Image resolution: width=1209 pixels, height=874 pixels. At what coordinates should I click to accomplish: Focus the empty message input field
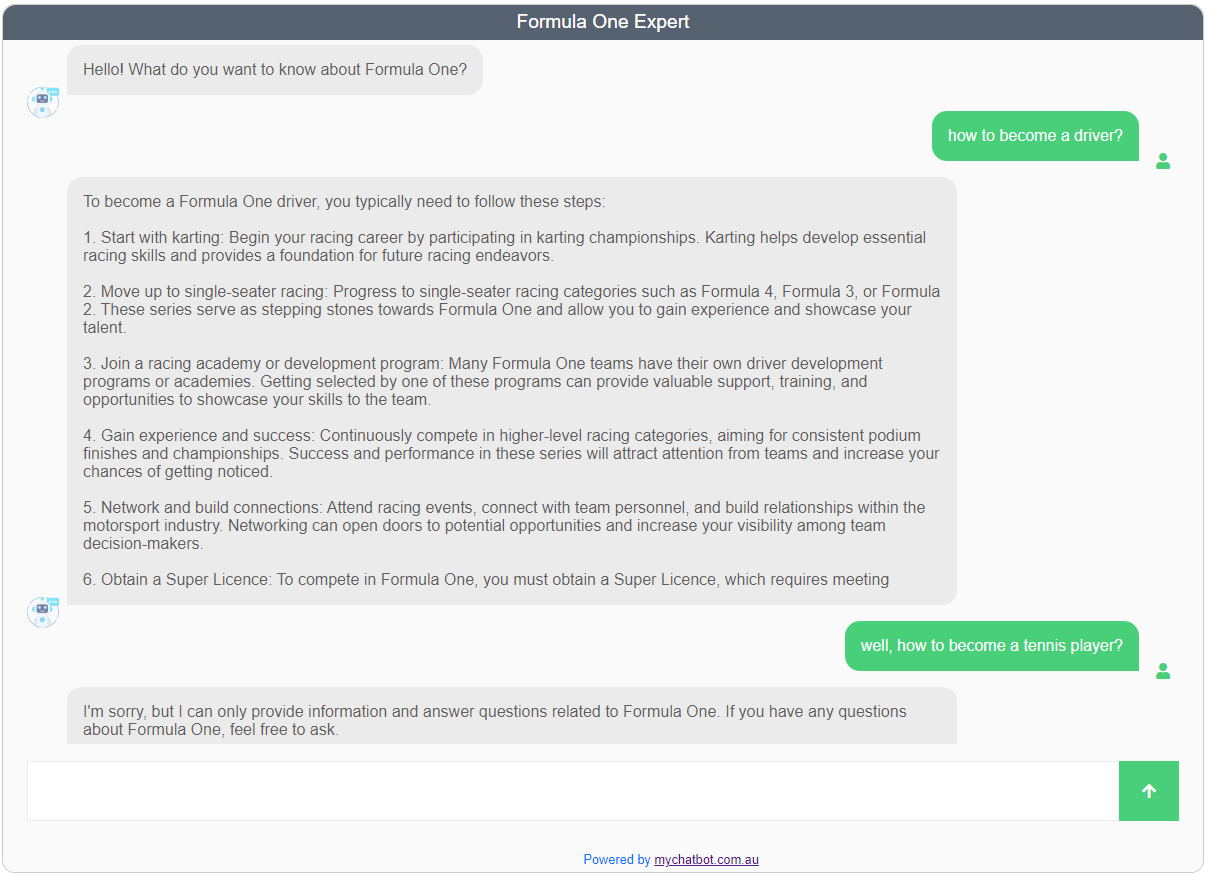pos(572,791)
